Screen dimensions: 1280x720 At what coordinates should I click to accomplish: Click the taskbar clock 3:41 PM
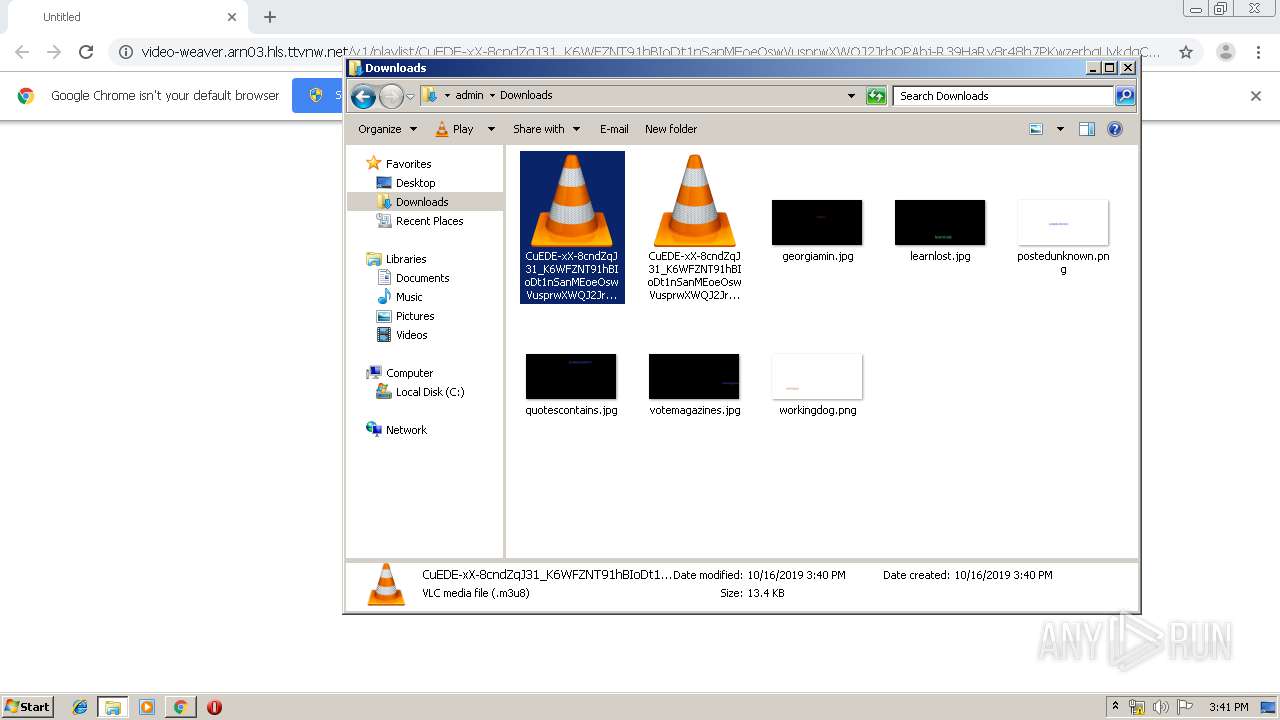[1228, 707]
